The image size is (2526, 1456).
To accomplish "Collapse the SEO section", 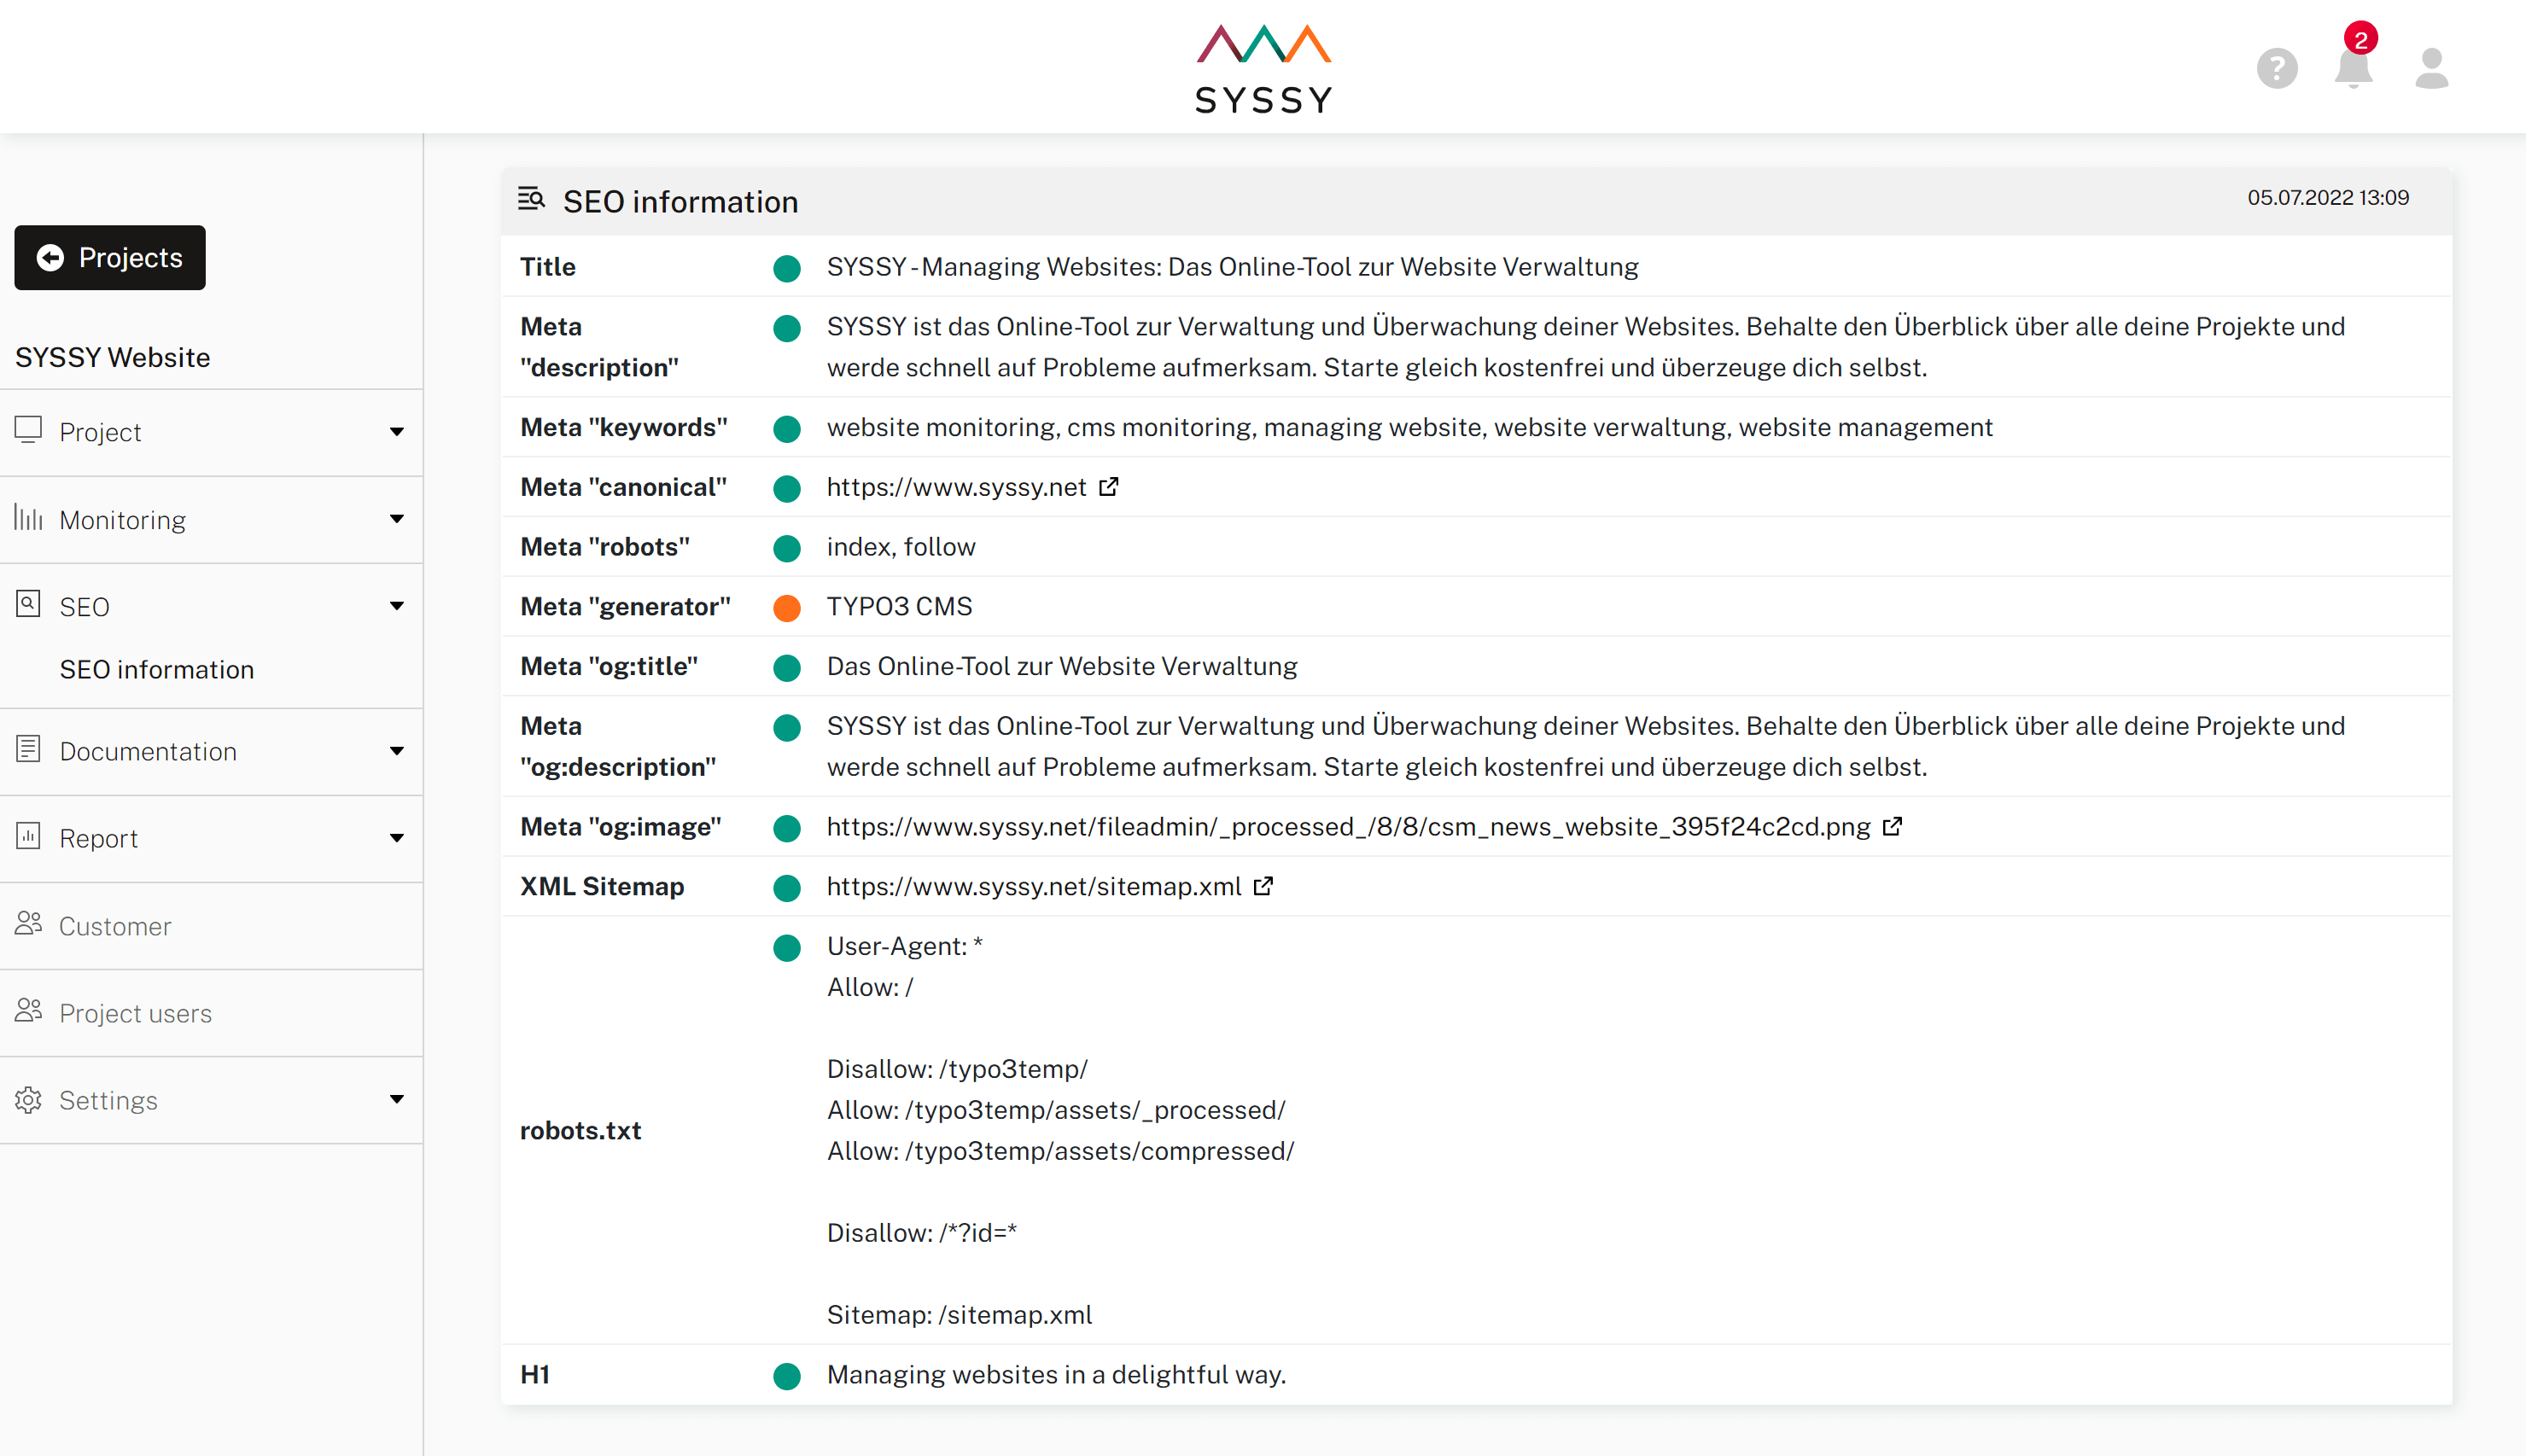I will point(397,605).
